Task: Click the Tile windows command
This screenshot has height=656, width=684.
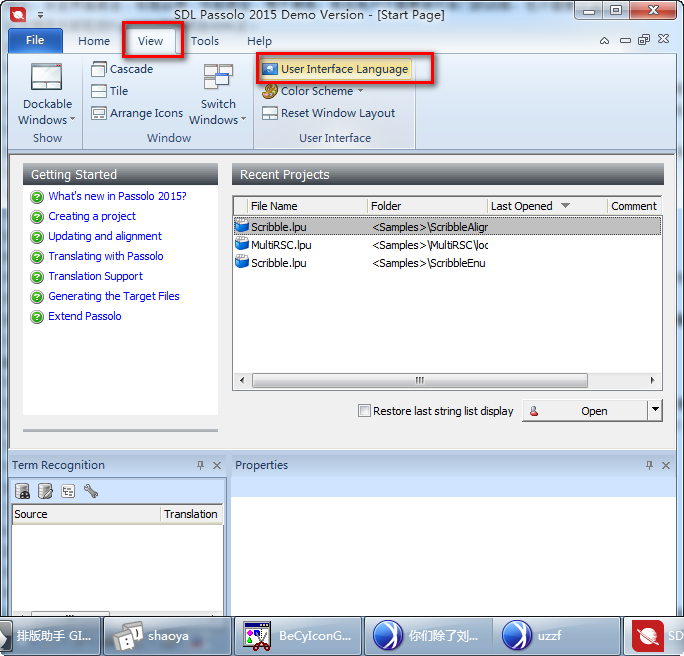Action: 109,91
